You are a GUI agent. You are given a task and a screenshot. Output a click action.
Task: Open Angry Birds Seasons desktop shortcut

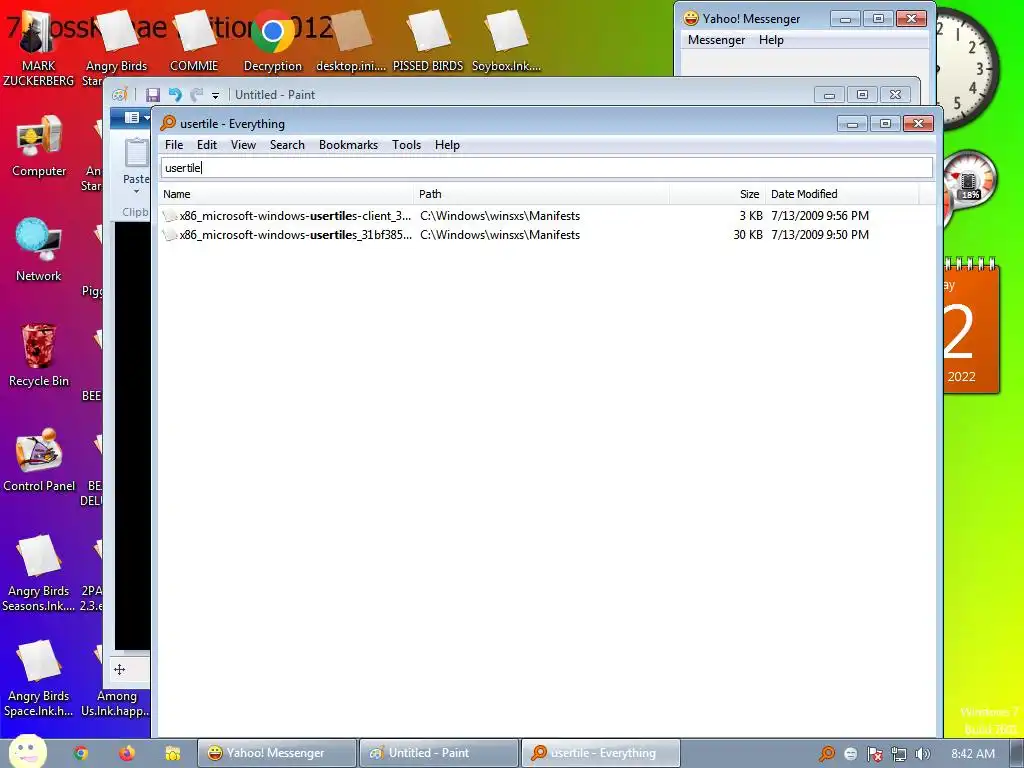point(39,573)
